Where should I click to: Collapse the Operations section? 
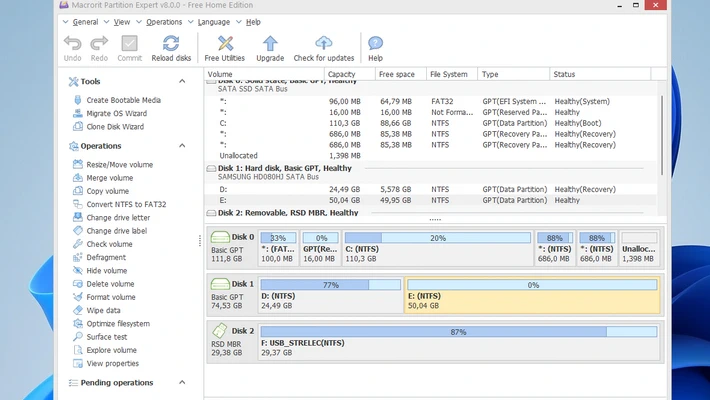(x=182, y=145)
